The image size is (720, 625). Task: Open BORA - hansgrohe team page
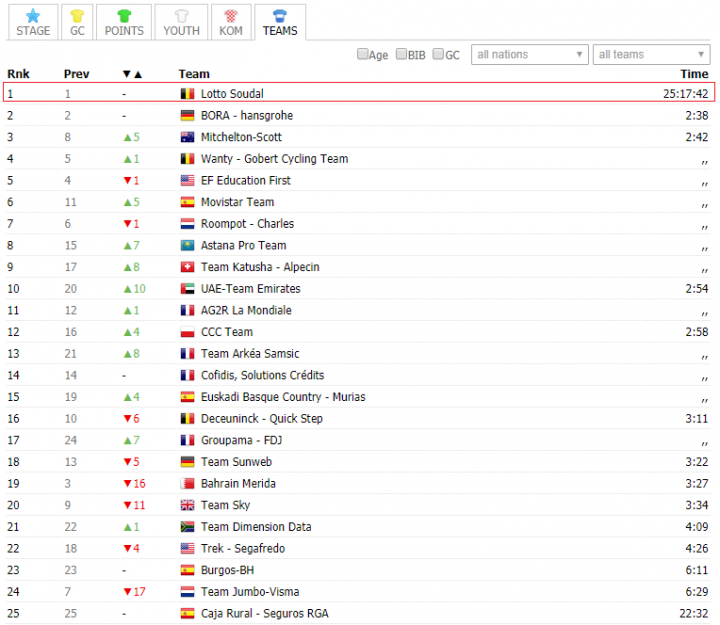pos(247,115)
